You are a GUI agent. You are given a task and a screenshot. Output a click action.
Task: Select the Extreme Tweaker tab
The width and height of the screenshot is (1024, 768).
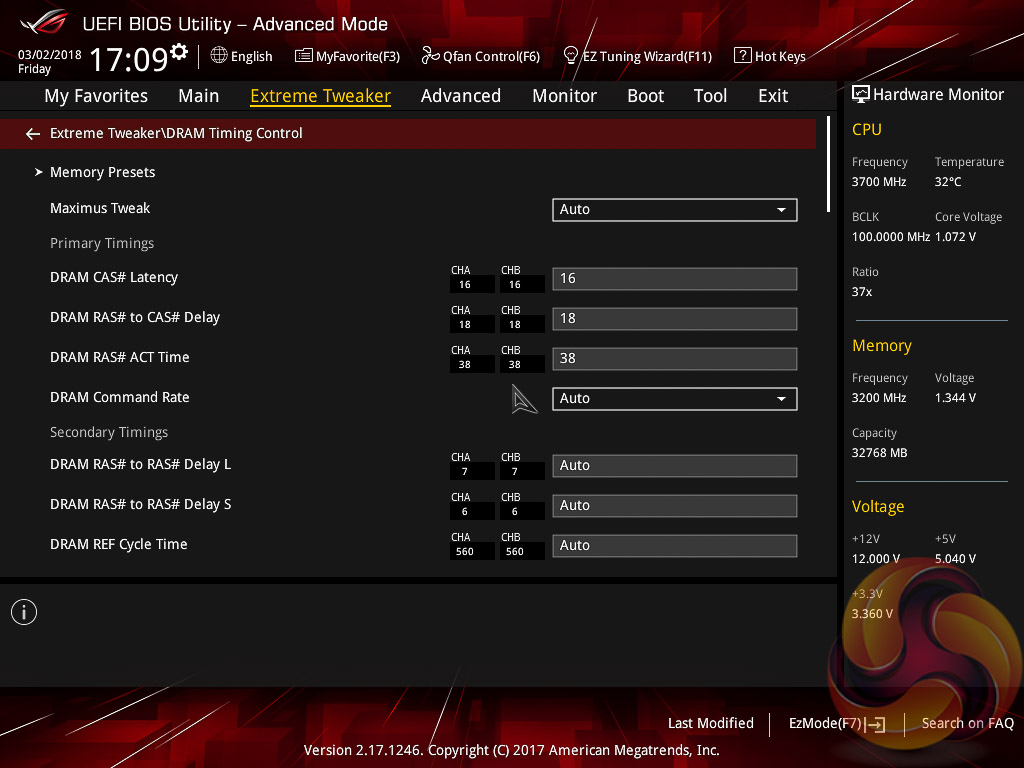[x=320, y=96]
